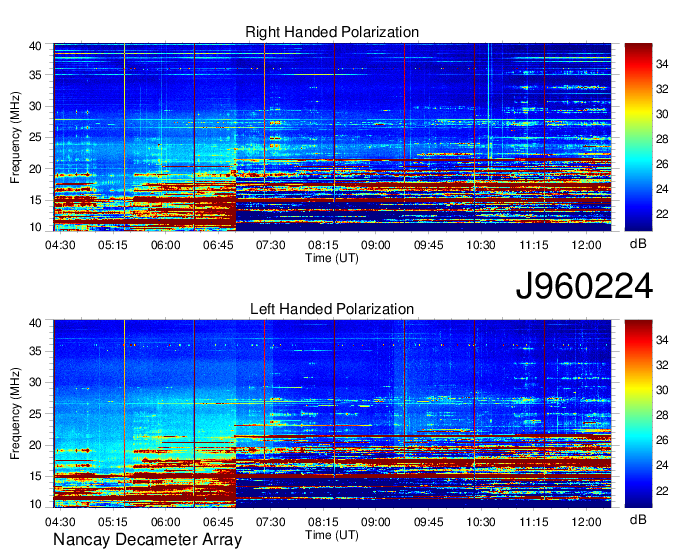Viewport: 680px width, 552px height.
Task: Click the bottom plot's "Time (UT)" label
Action: [332, 535]
